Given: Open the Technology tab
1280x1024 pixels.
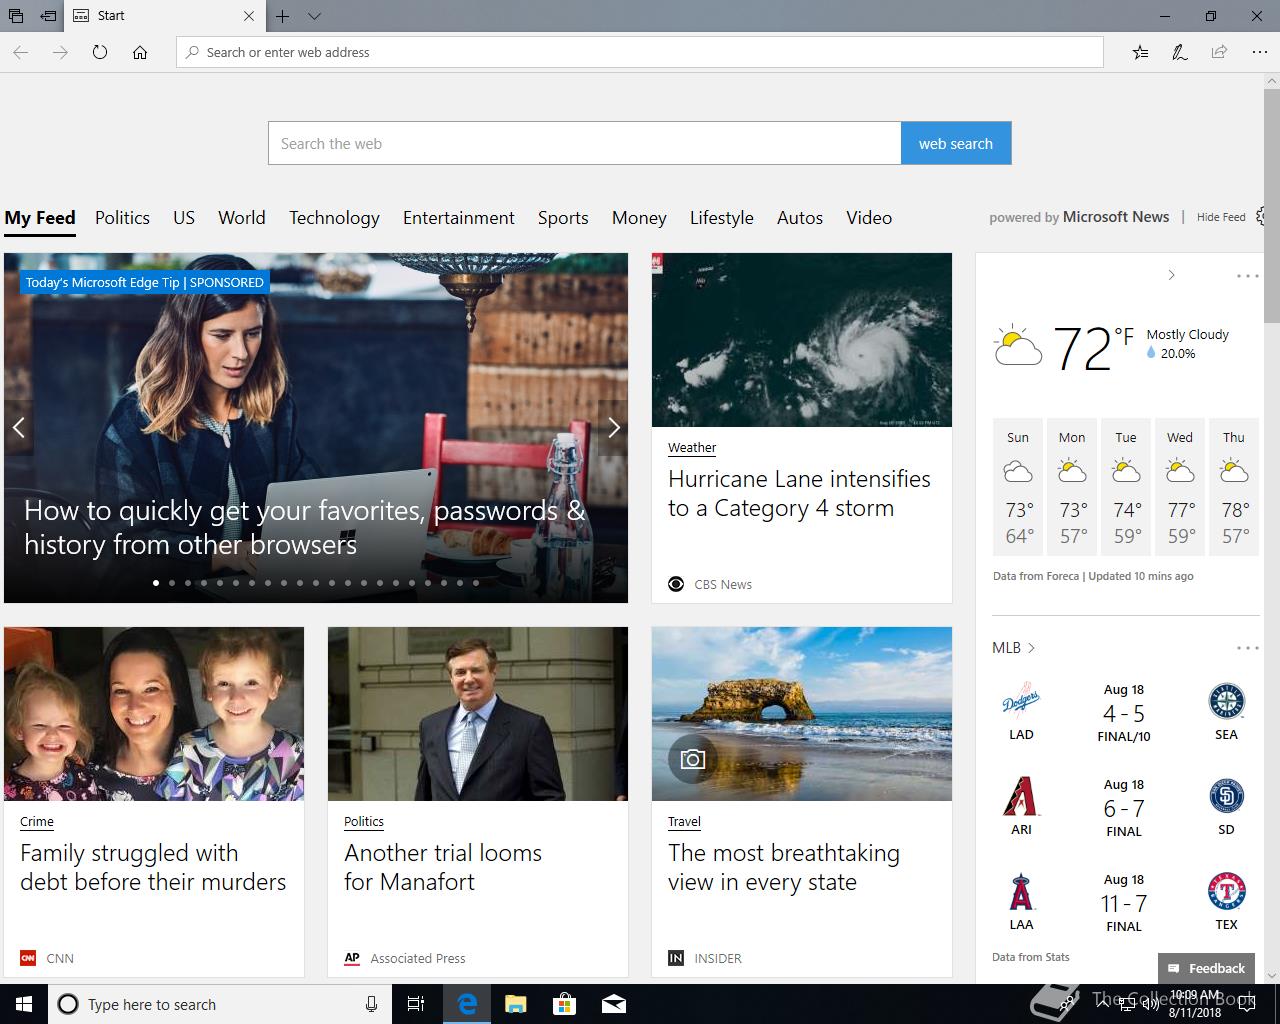Looking at the screenshot, I should tap(334, 217).
